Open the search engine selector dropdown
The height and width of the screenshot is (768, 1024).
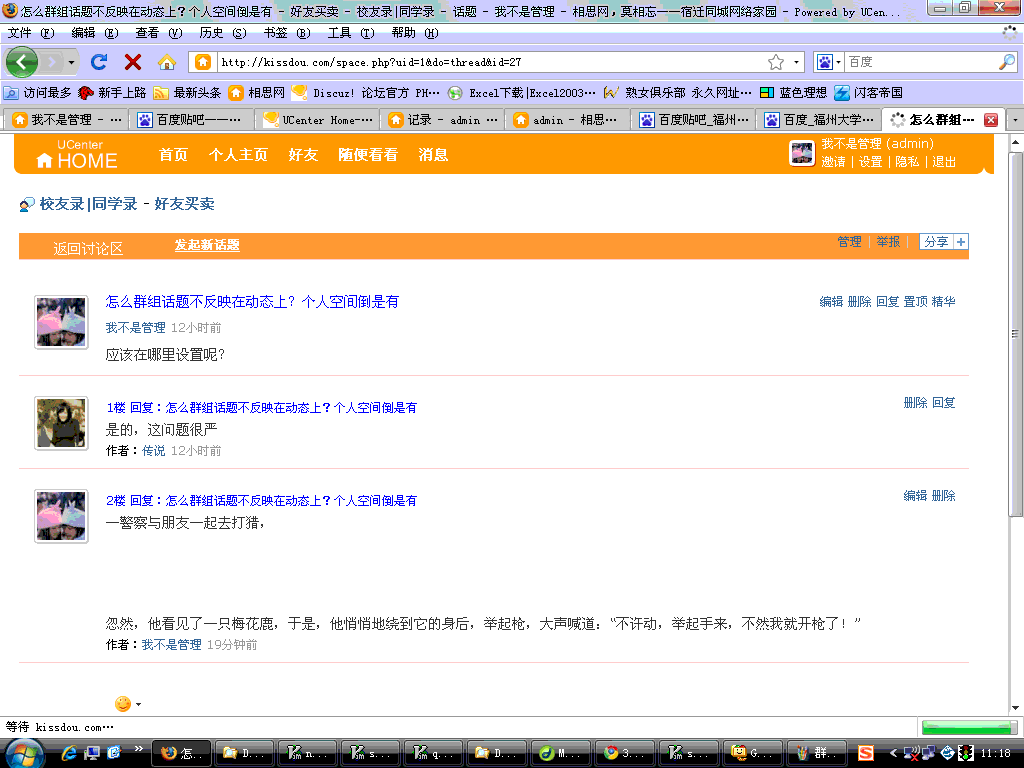click(x=830, y=62)
